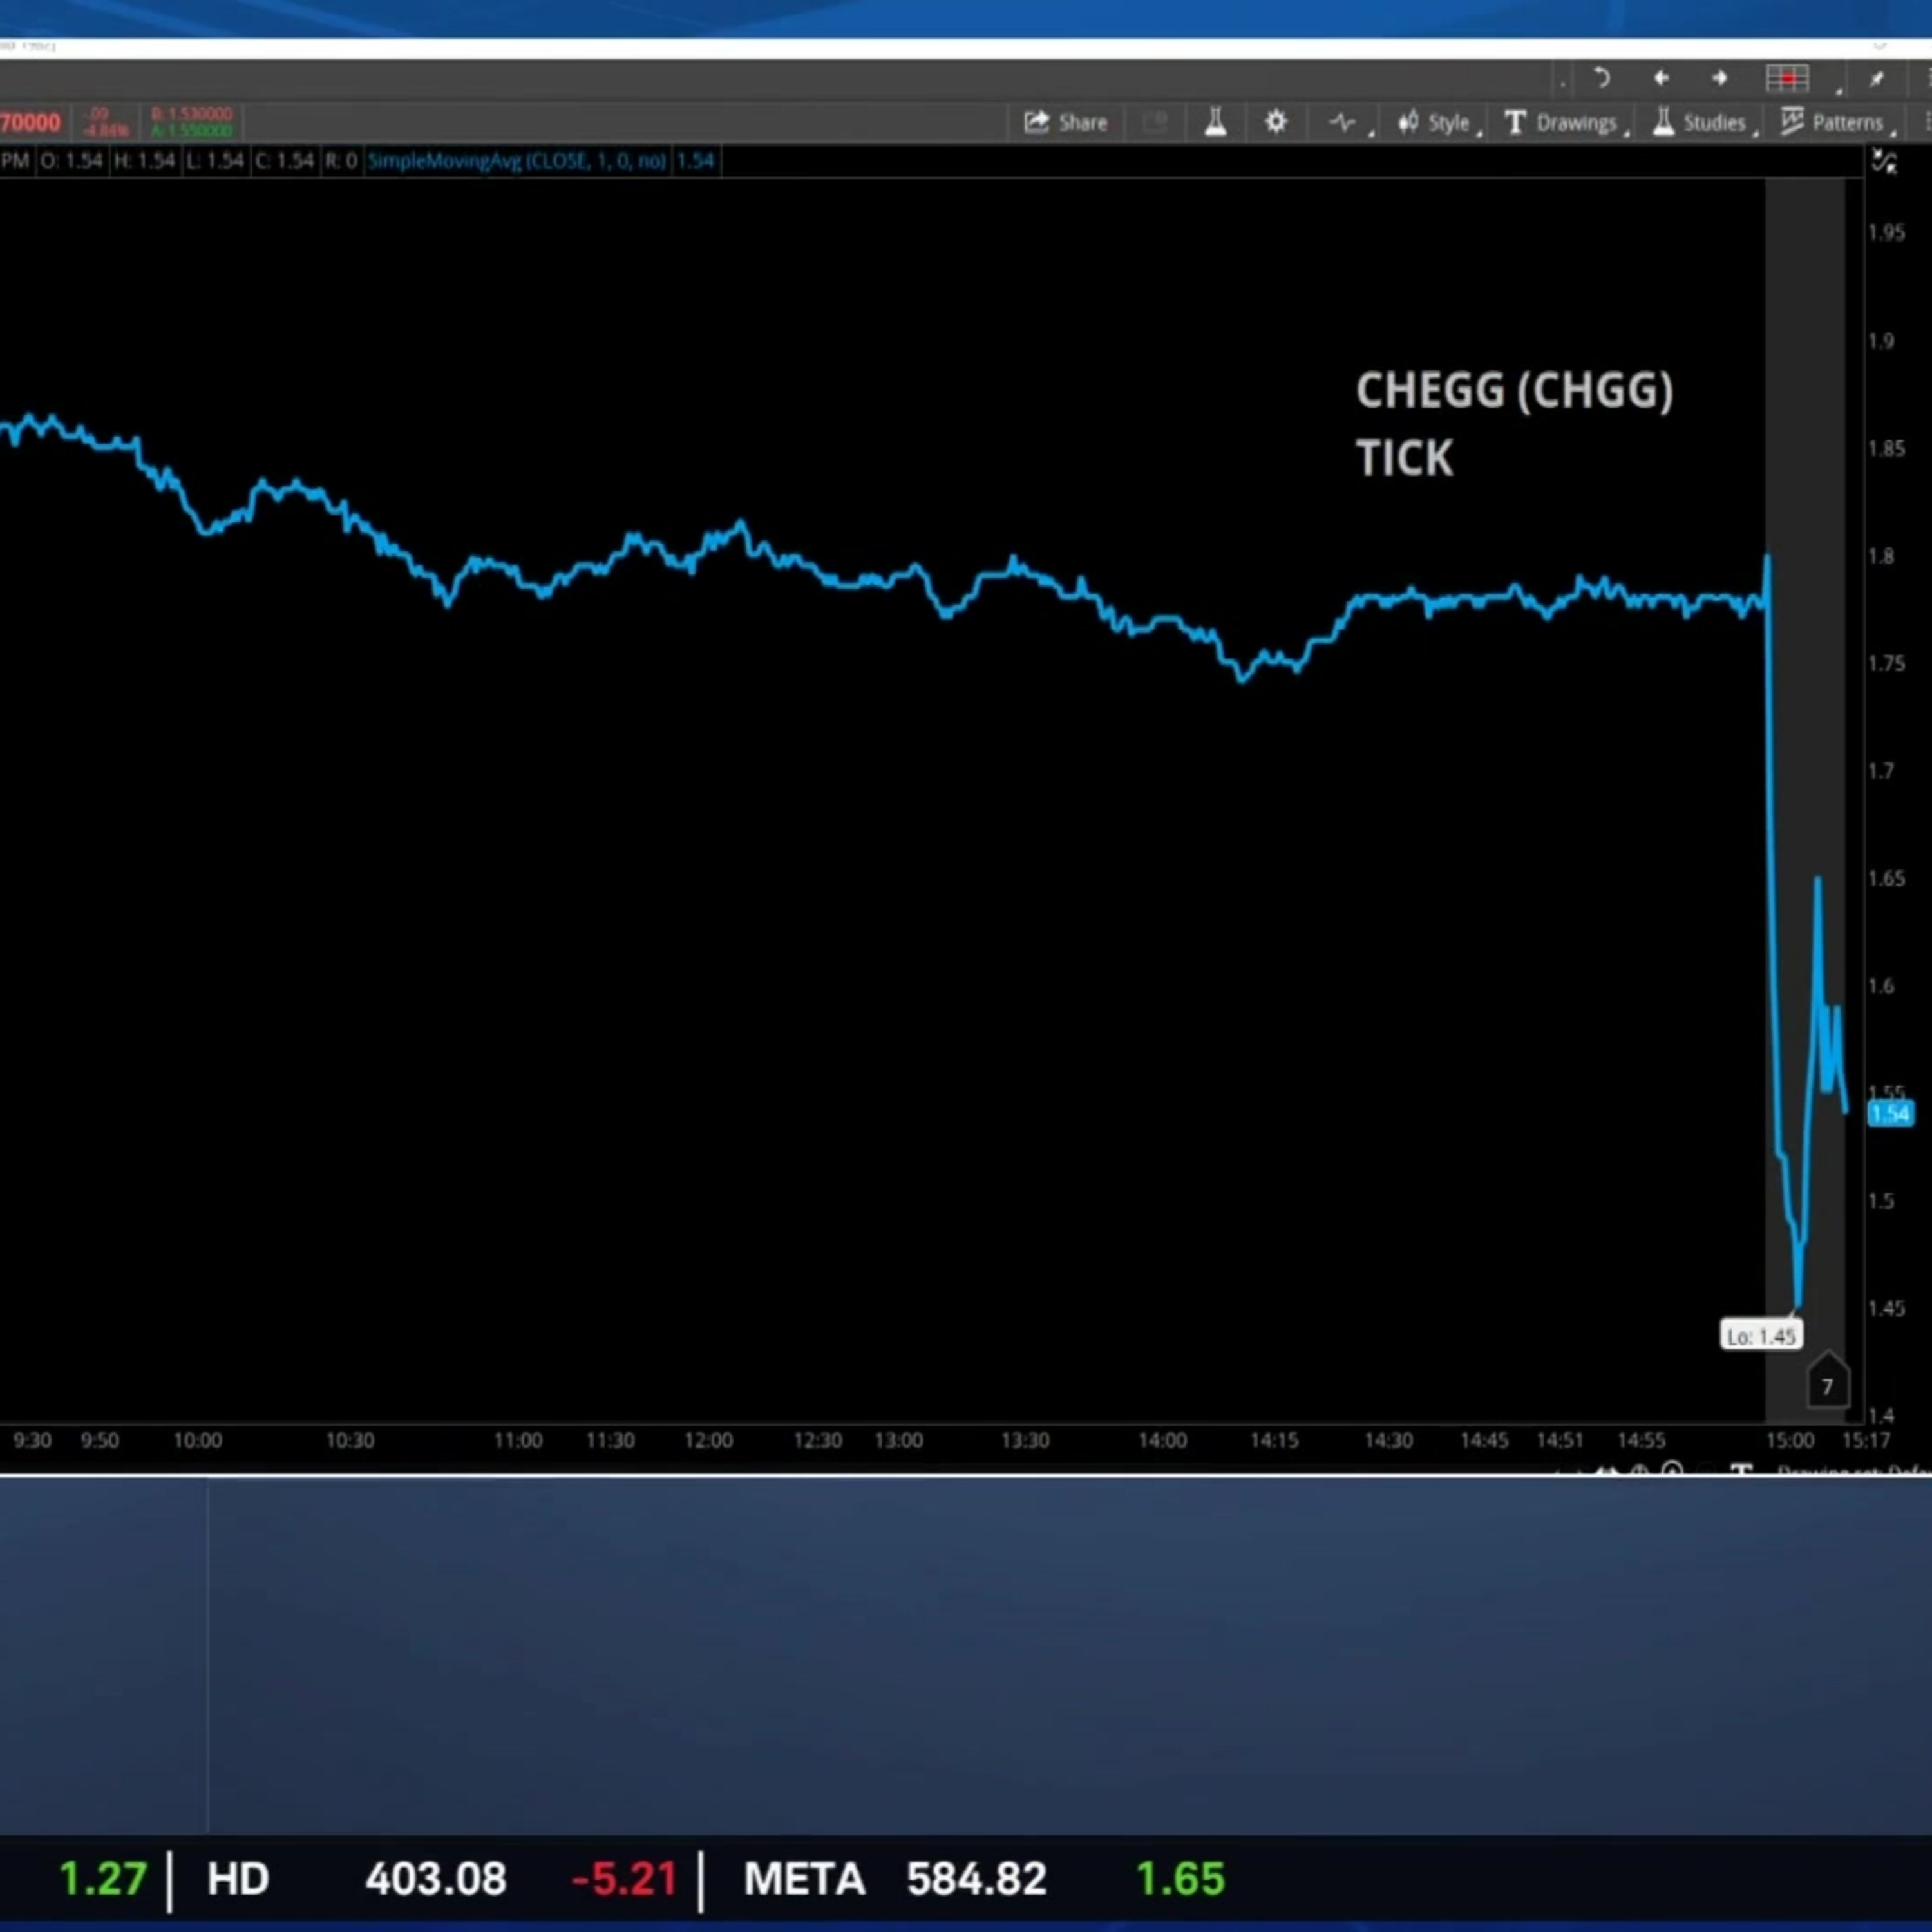Click the Share button
Screen dimensions: 1932x1932
click(1065, 122)
